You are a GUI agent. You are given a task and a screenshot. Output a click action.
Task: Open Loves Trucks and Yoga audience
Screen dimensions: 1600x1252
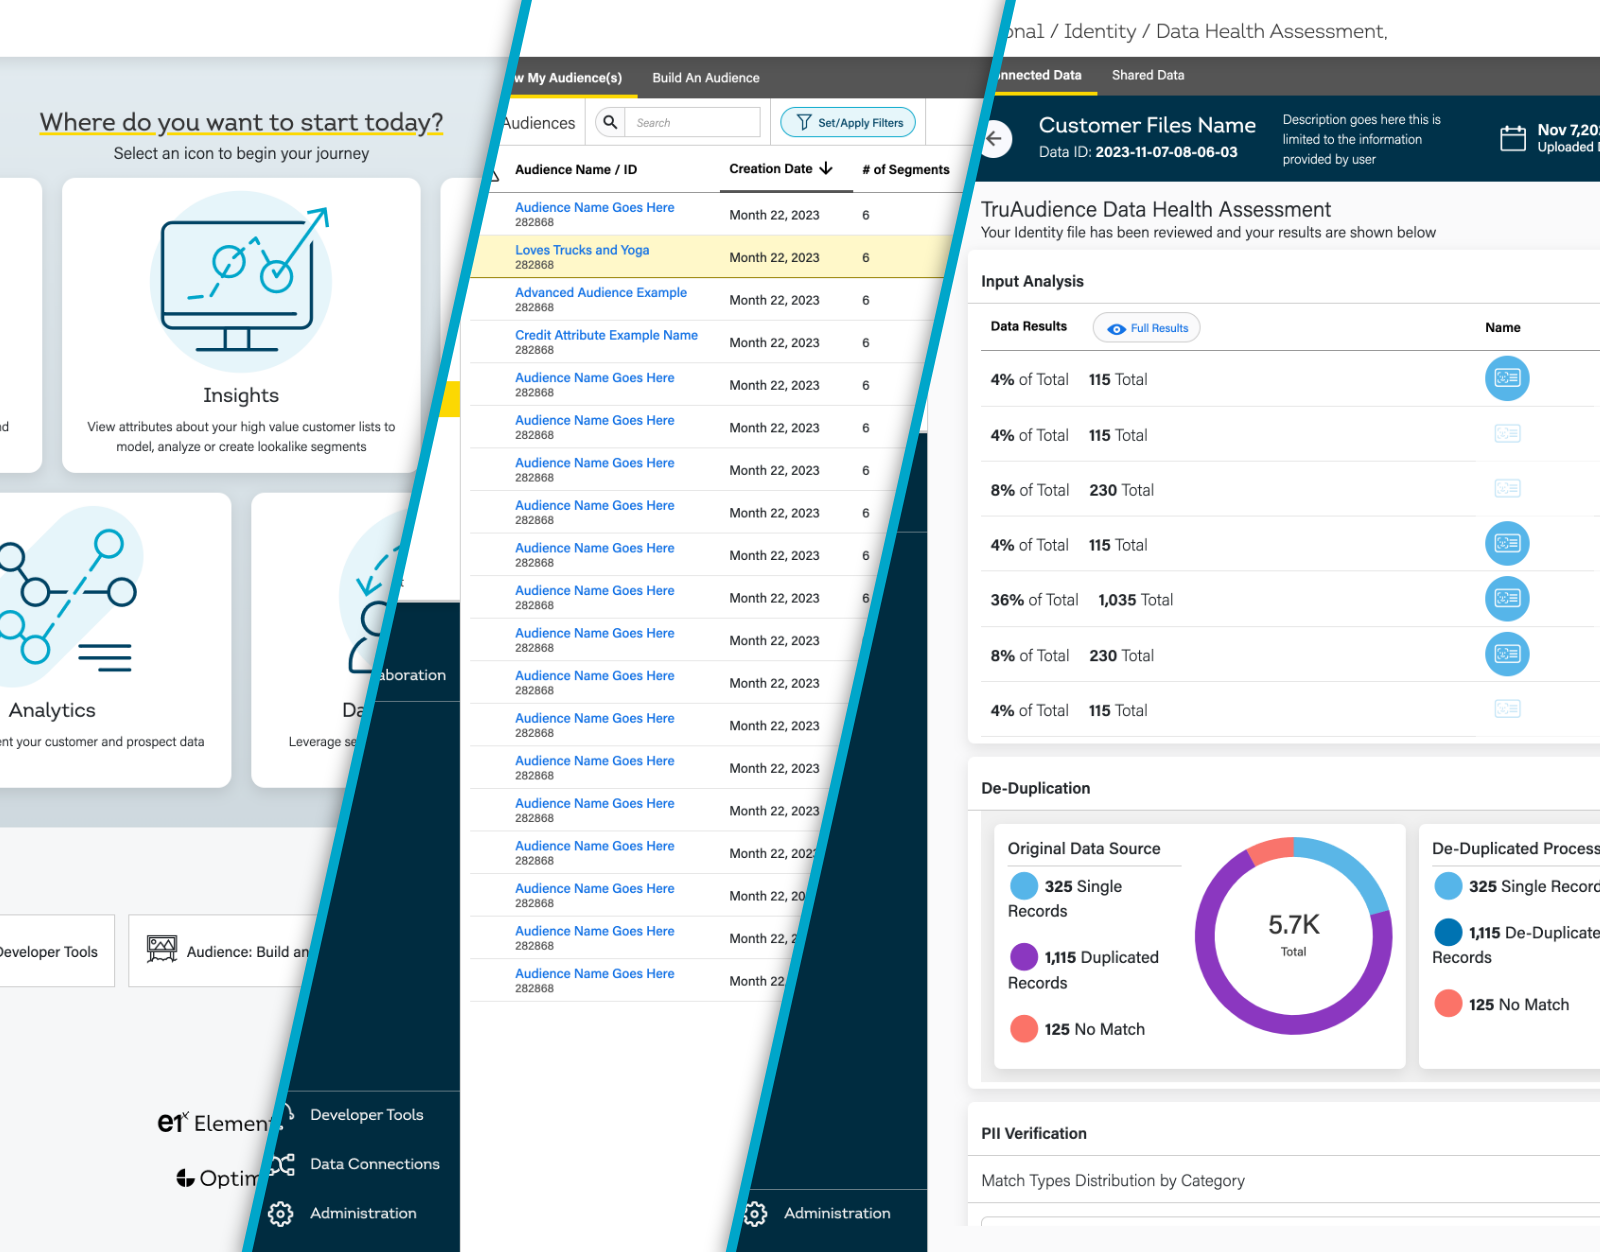click(x=582, y=250)
